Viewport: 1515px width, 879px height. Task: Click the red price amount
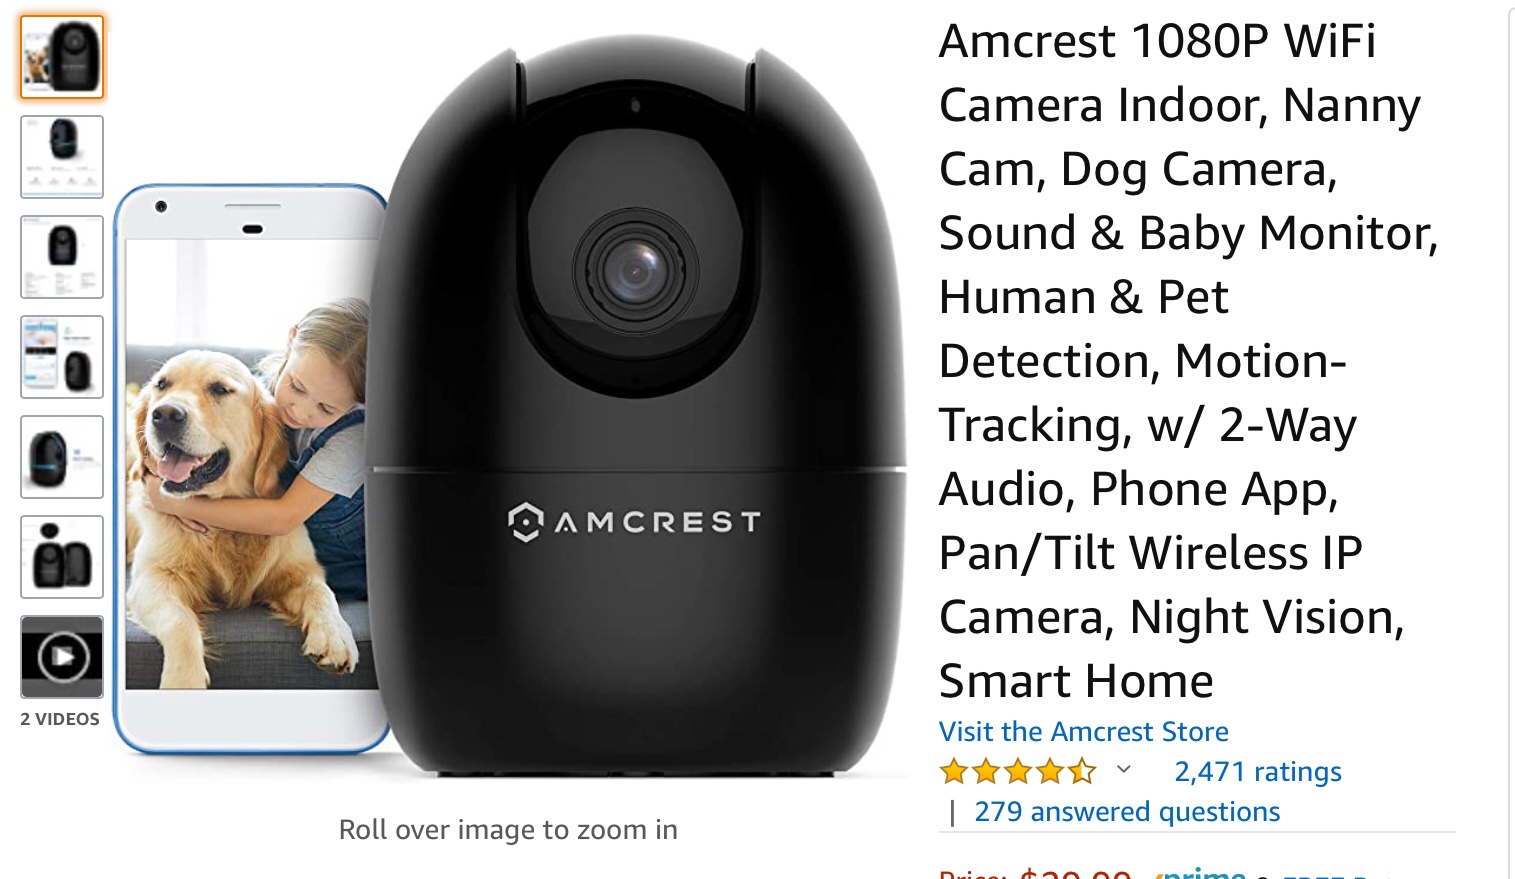(x=1075, y=872)
